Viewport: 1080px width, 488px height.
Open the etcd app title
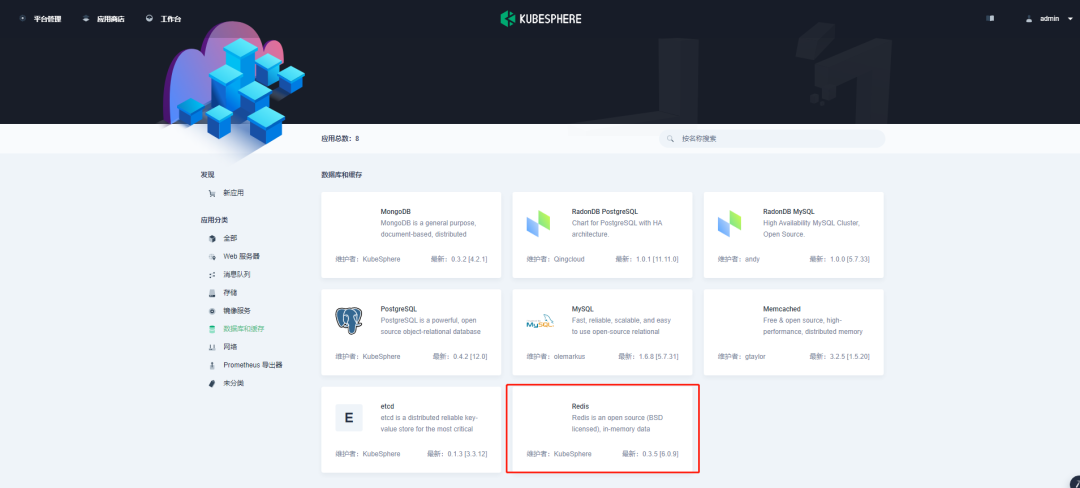387,406
